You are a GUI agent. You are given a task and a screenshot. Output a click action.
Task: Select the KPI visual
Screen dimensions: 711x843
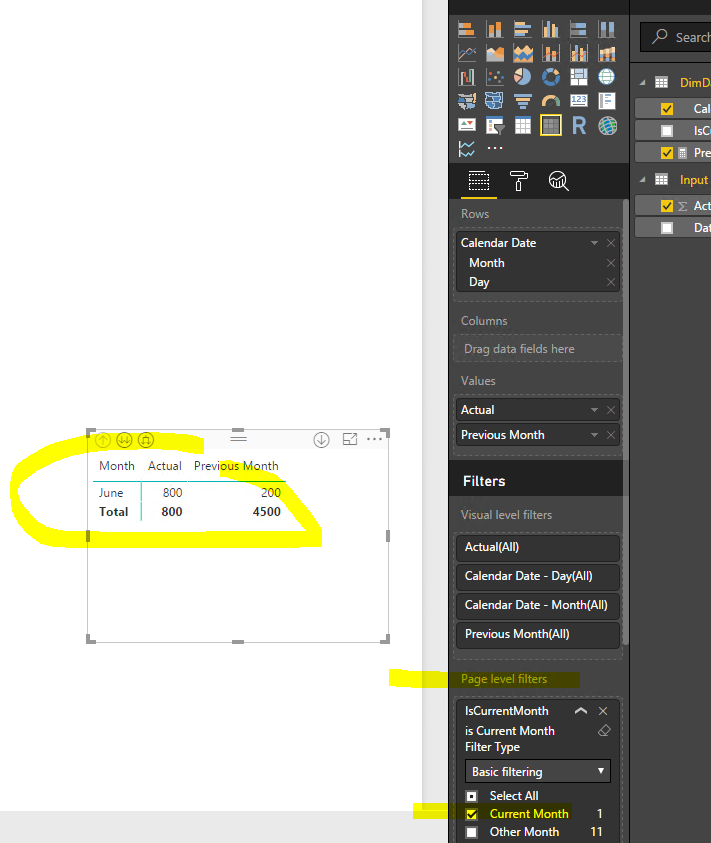467,125
